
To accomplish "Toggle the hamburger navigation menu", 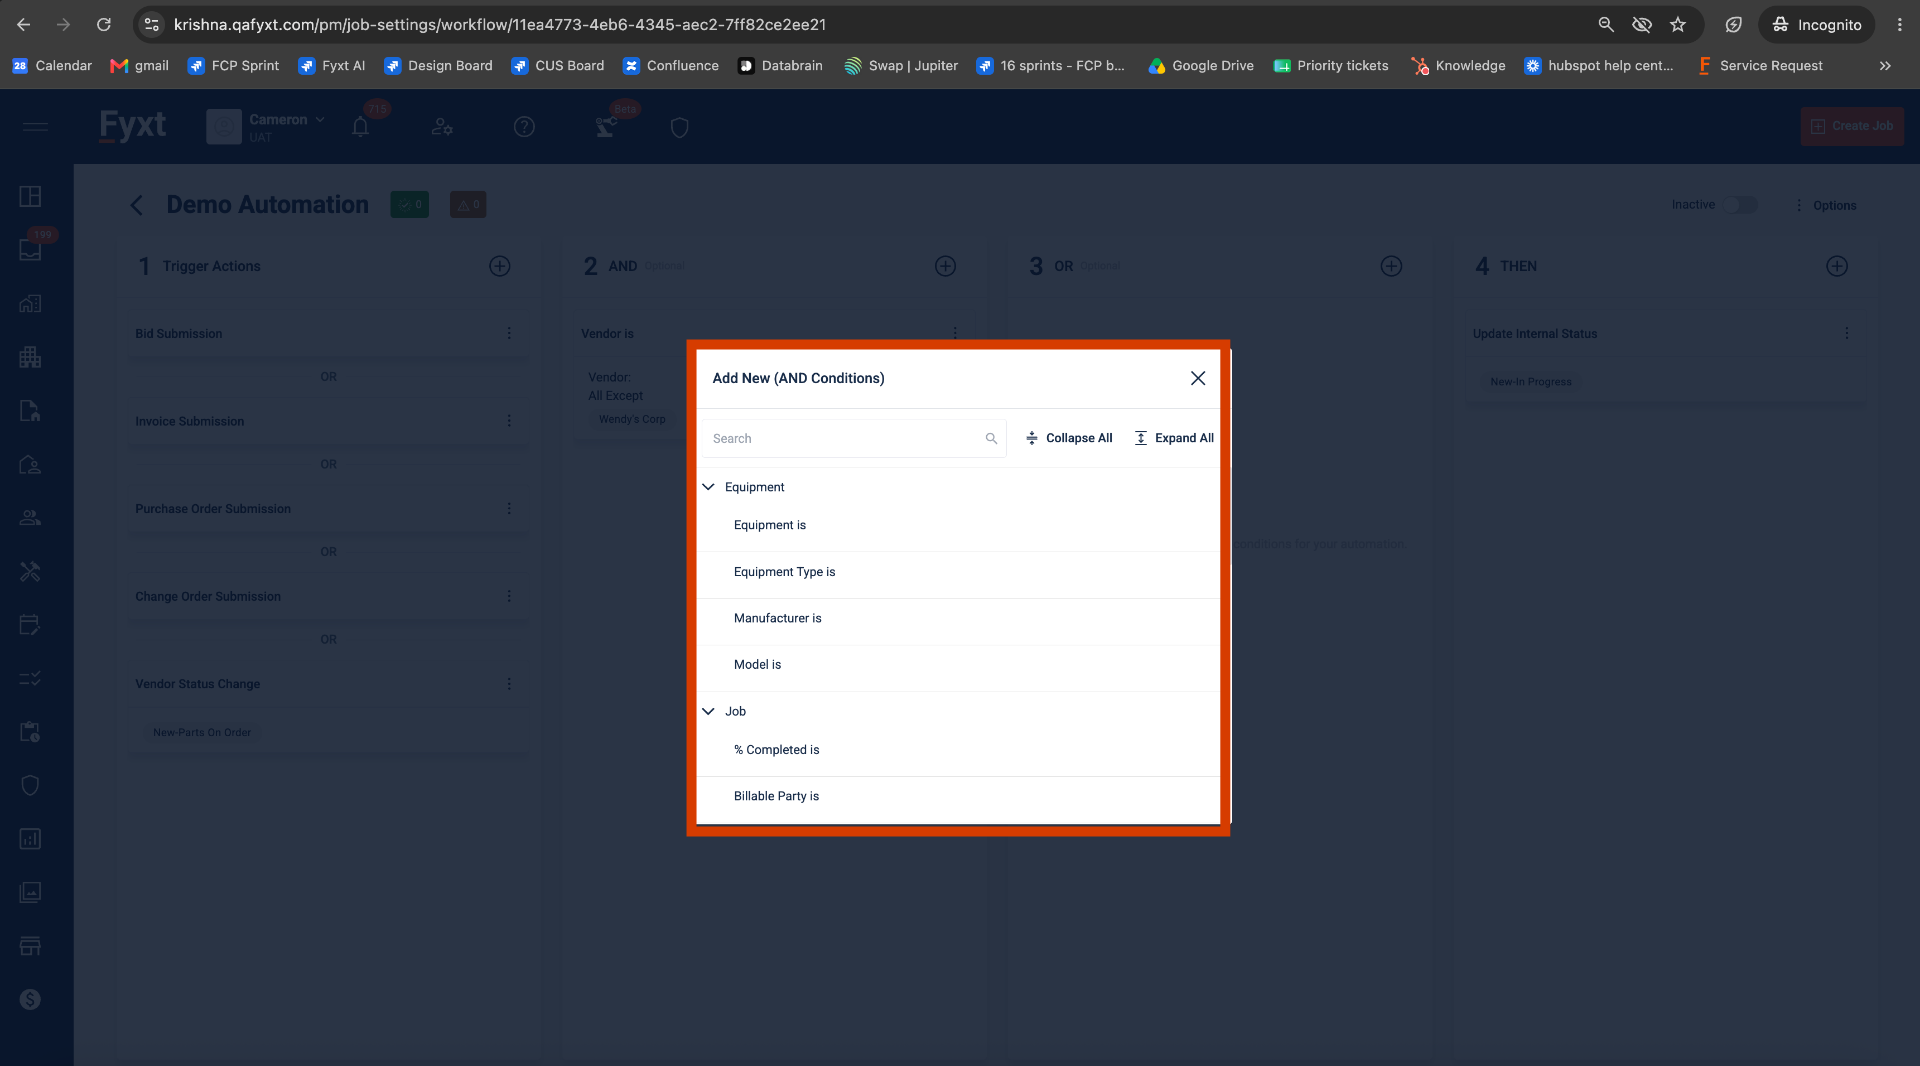I will (35, 127).
